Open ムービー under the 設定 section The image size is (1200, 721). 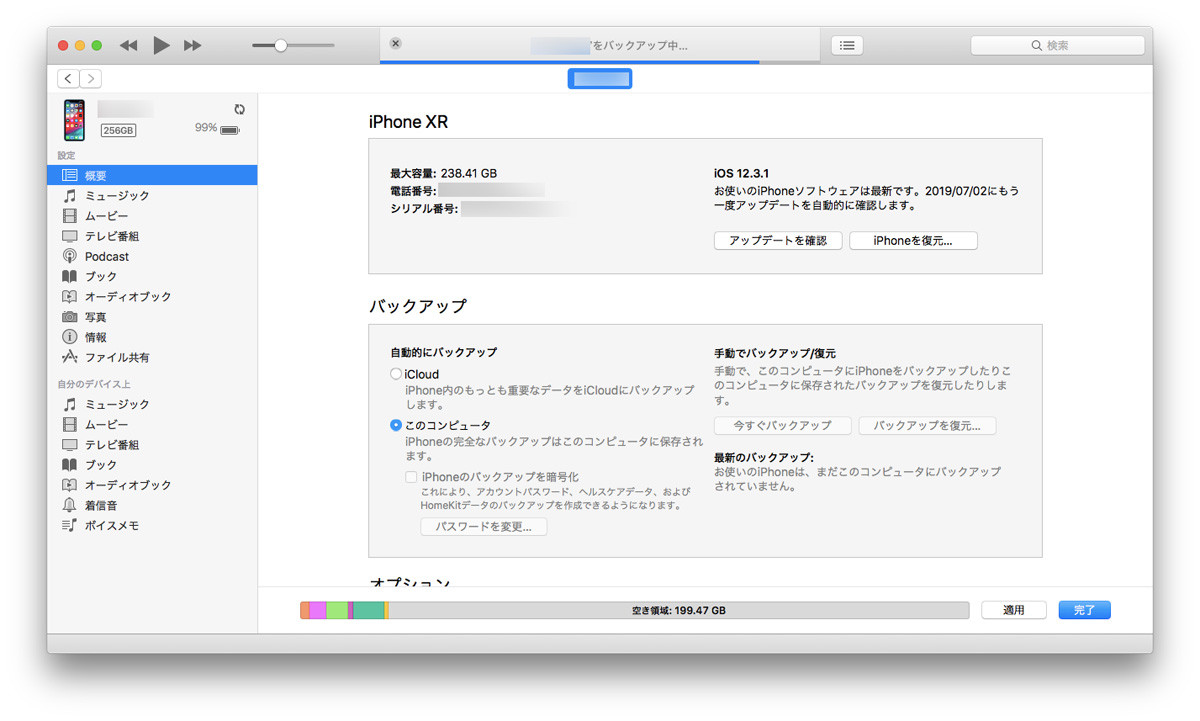[x=152, y=216]
